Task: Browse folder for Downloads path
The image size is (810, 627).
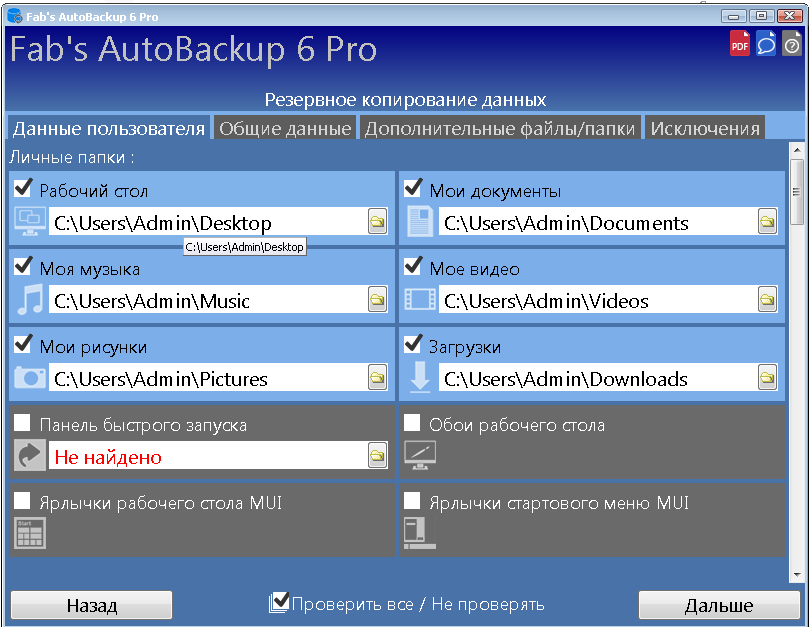Action: tap(768, 378)
